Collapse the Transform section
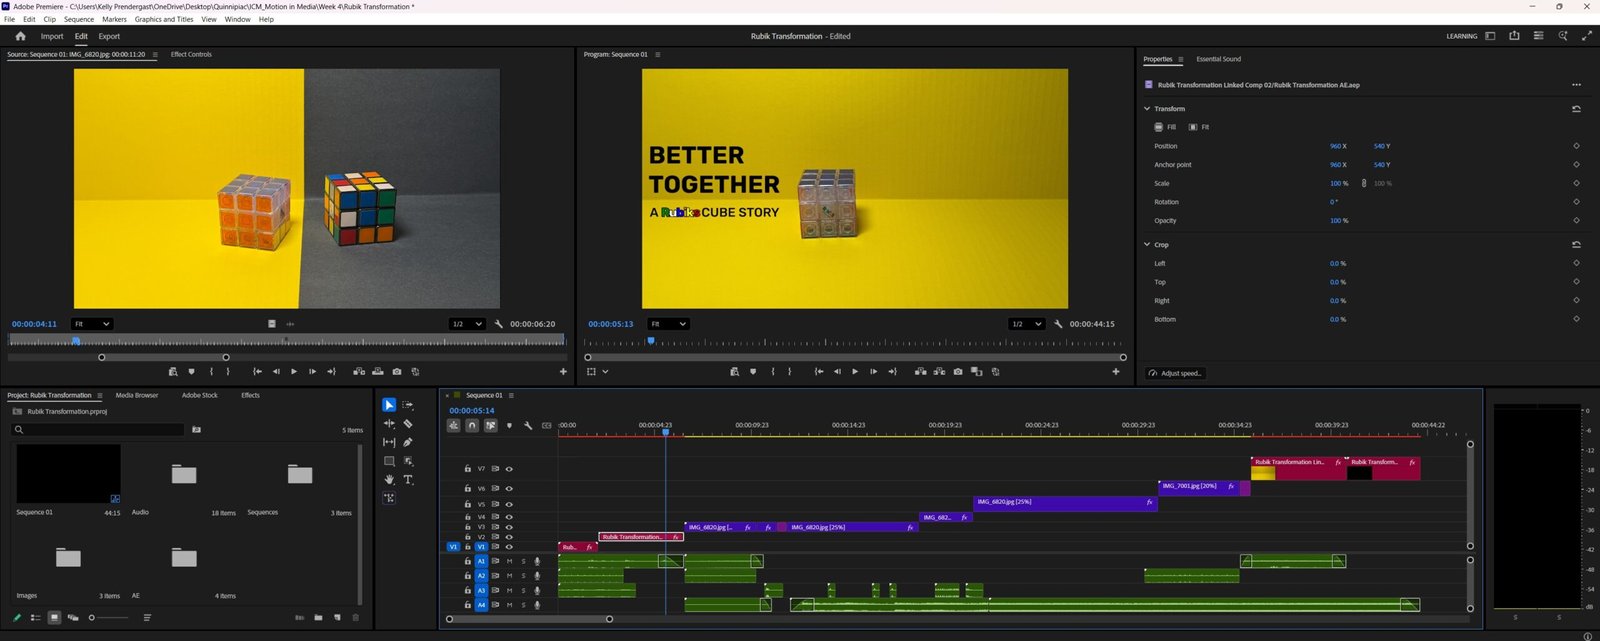 1147,109
